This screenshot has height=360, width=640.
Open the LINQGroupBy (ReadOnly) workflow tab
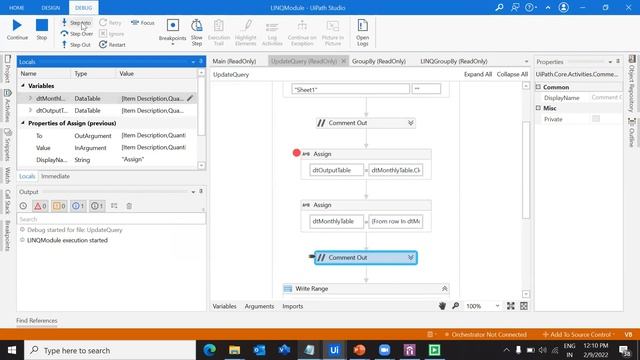(454, 61)
